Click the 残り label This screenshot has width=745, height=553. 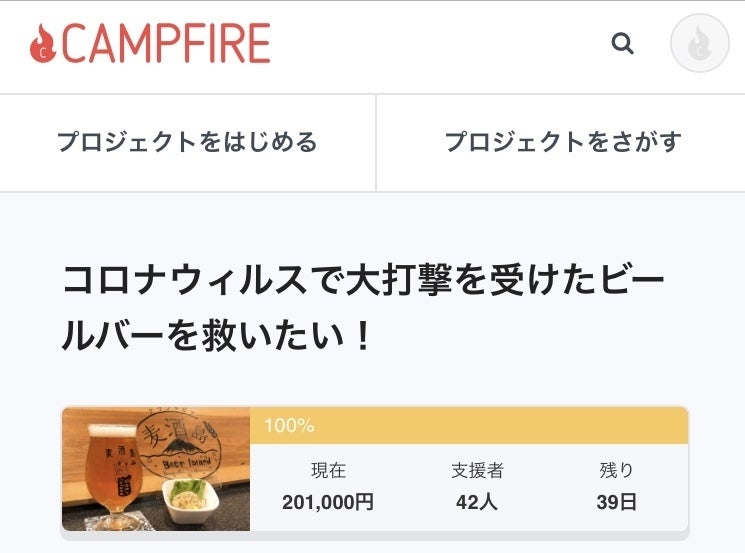pos(616,470)
